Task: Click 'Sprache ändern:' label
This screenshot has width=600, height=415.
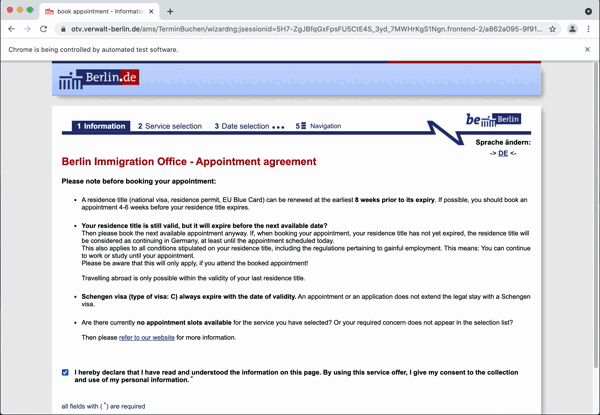Action: [x=503, y=142]
